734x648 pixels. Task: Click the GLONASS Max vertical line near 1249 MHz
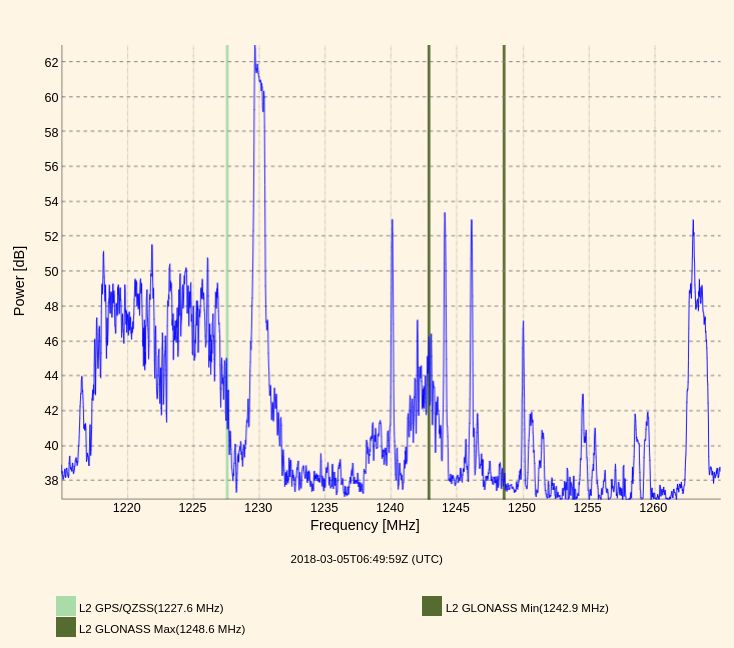click(504, 200)
